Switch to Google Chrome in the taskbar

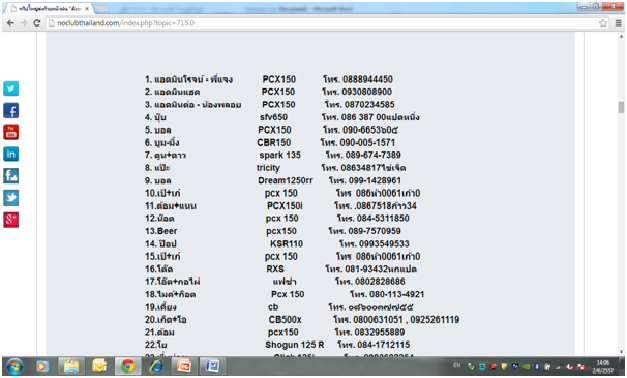(128, 366)
